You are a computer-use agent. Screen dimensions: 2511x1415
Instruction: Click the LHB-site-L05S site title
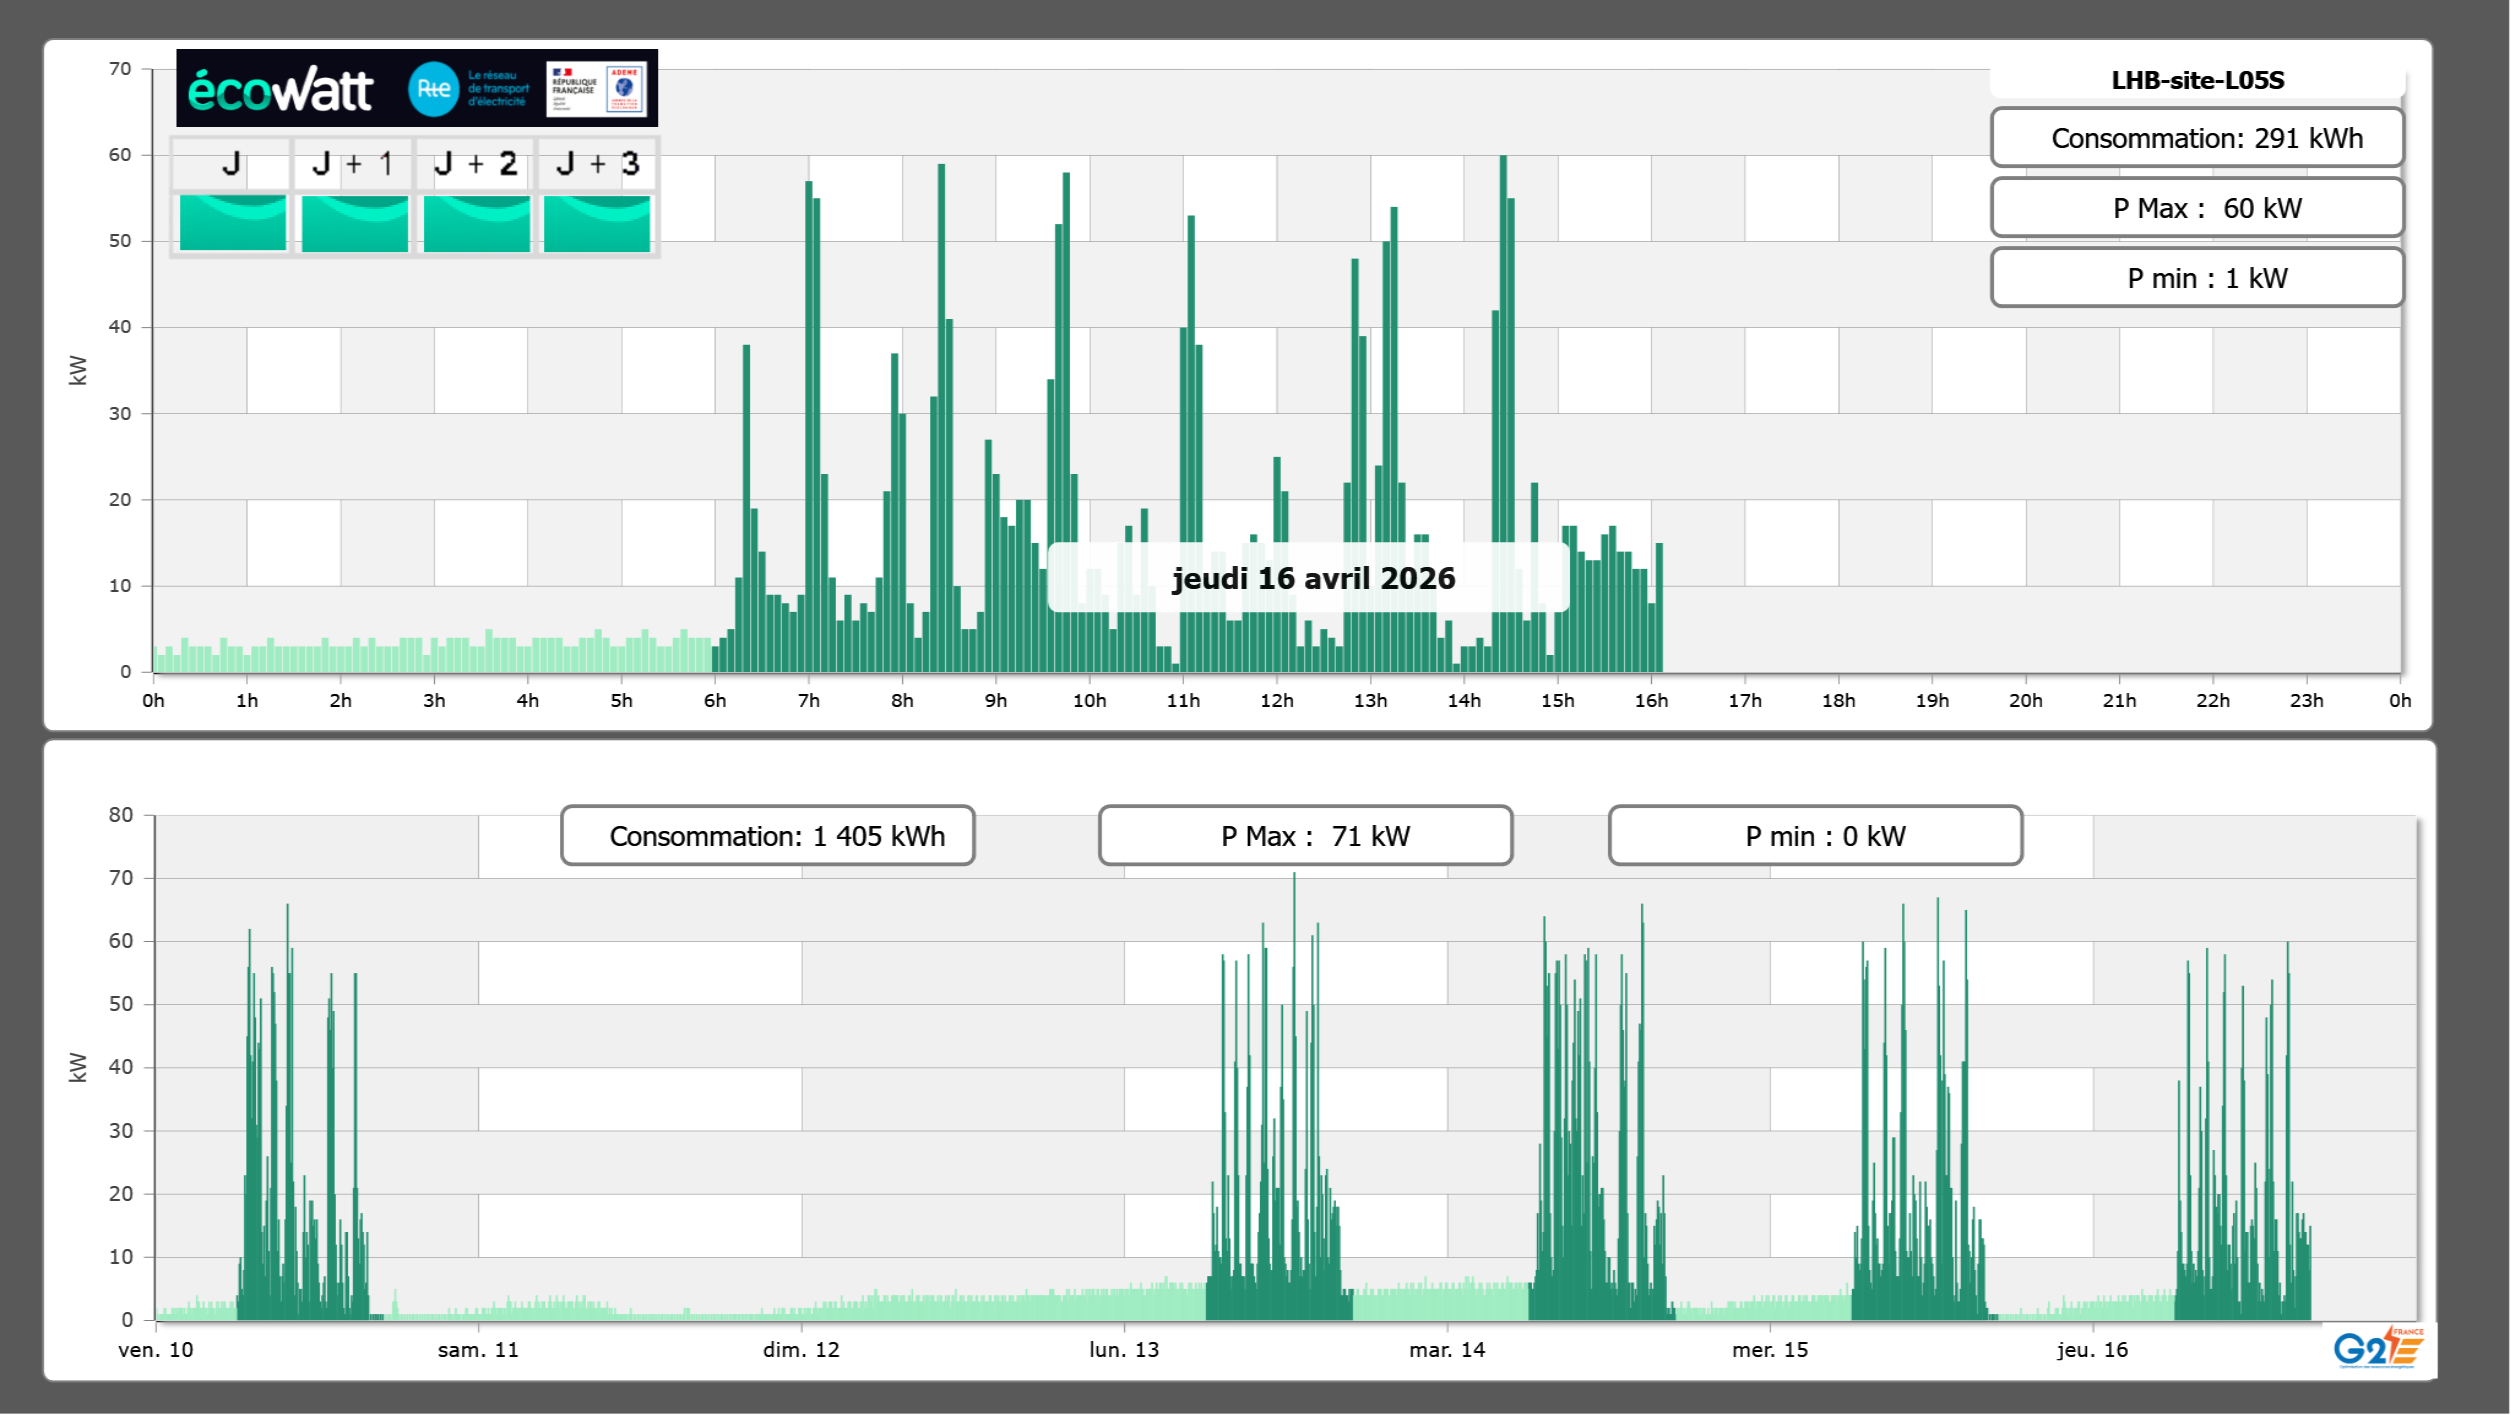pyautogui.click(x=2197, y=80)
